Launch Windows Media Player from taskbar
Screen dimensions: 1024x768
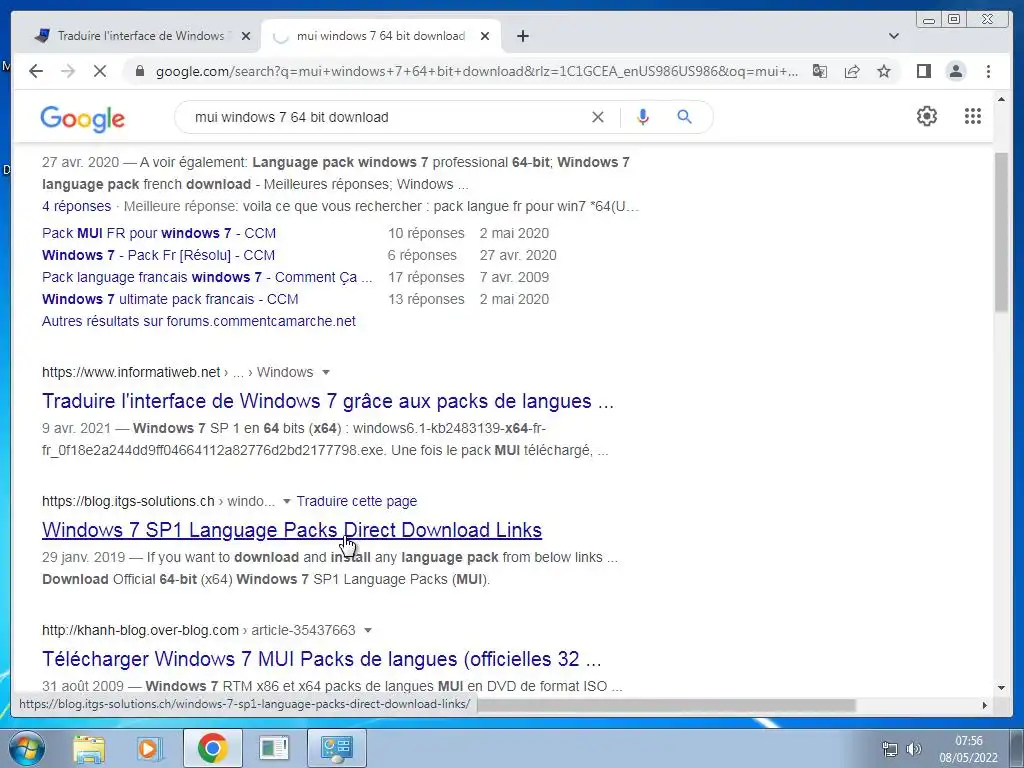(150, 748)
